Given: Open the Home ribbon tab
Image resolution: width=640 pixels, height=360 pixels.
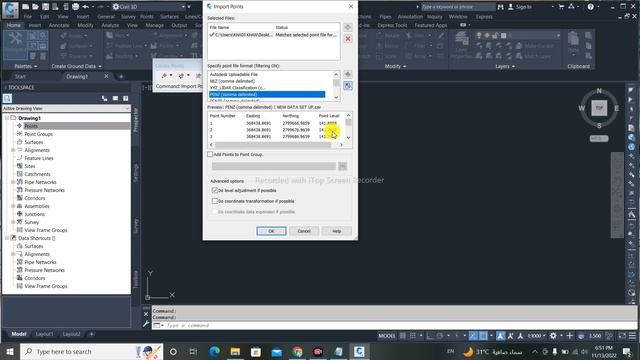Looking at the screenshot, I should (x=13, y=25).
